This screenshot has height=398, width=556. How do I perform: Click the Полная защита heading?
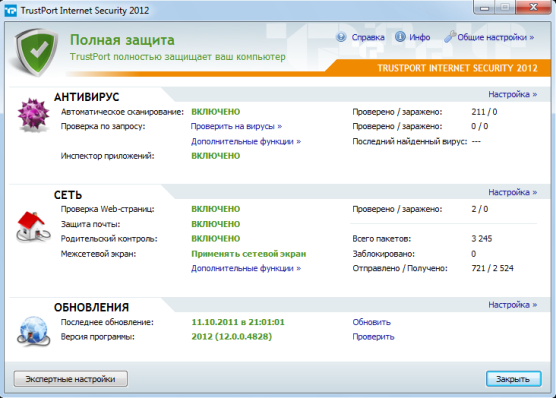(x=122, y=40)
